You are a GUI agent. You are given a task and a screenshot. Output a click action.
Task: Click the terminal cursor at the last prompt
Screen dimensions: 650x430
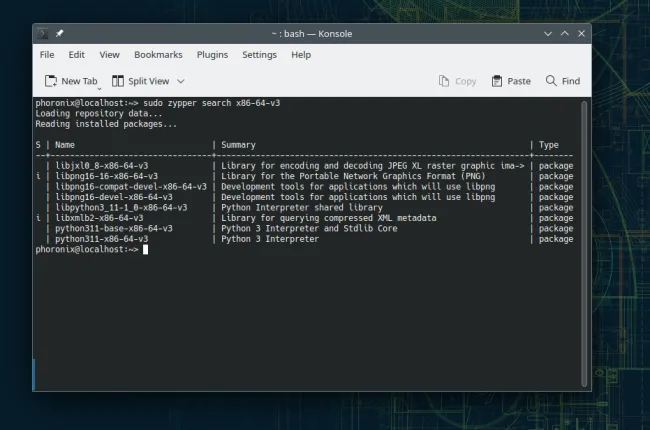(x=146, y=249)
